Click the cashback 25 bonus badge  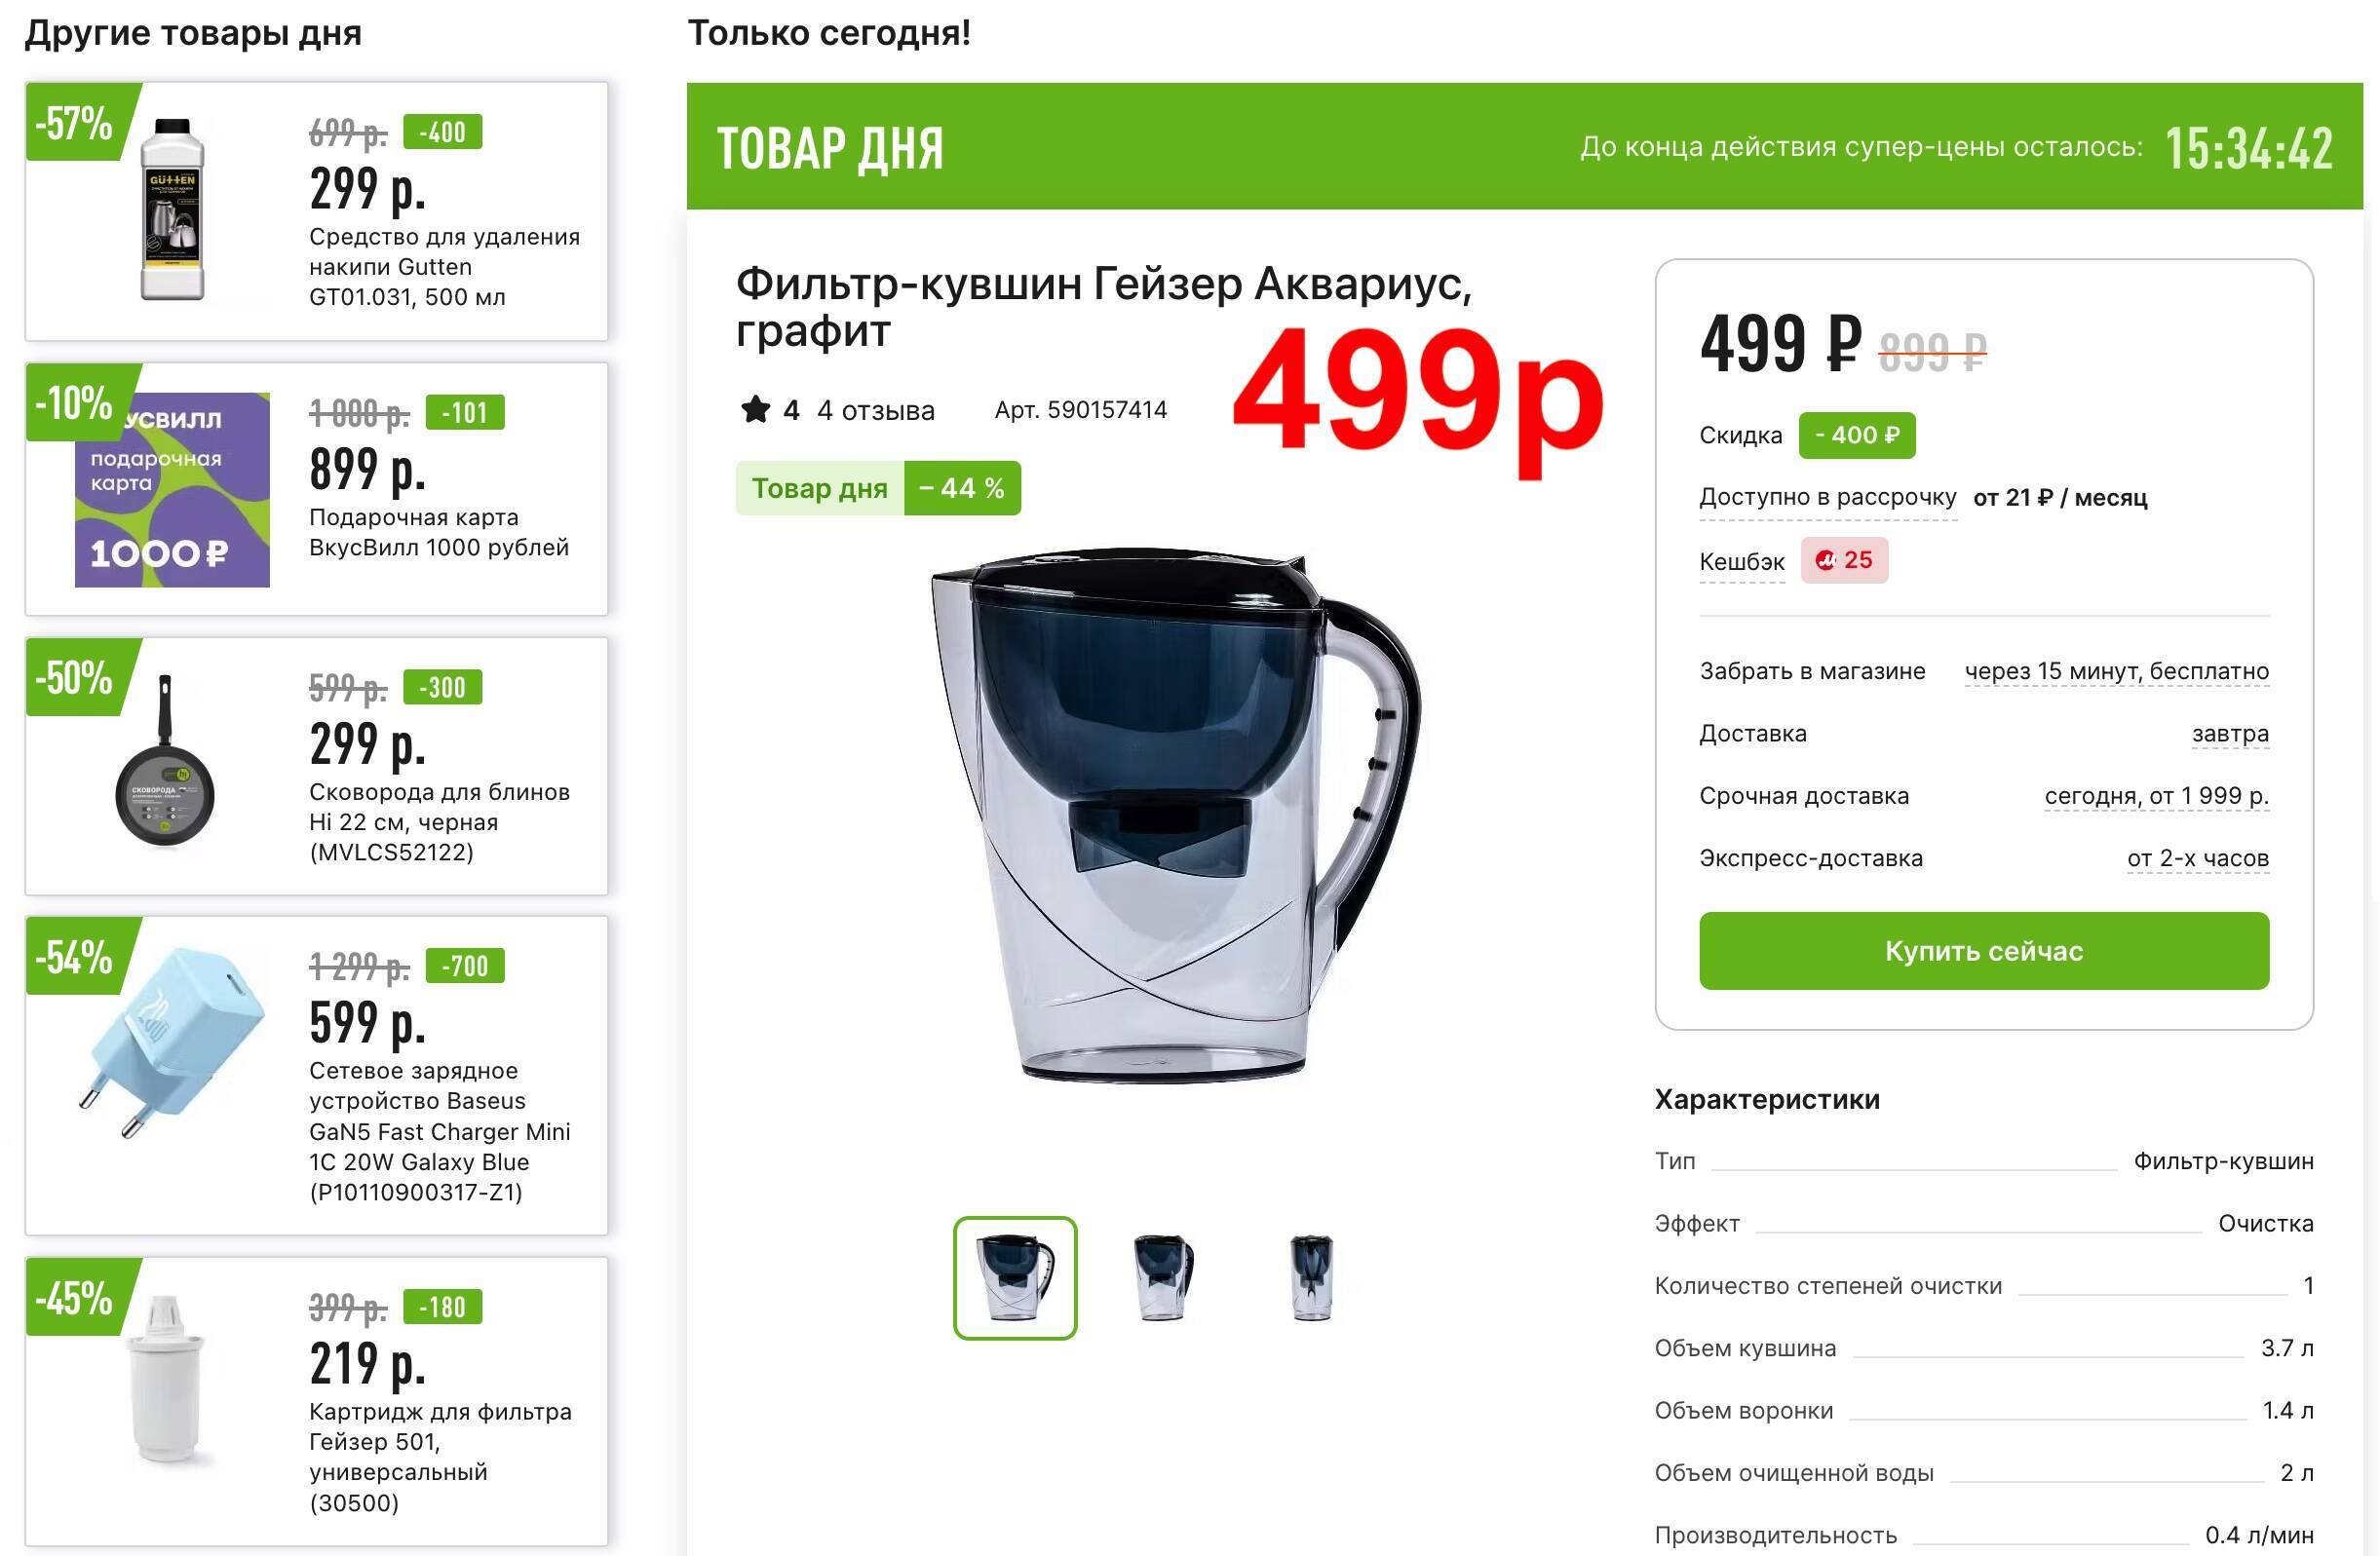click(x=1844, y=560)
